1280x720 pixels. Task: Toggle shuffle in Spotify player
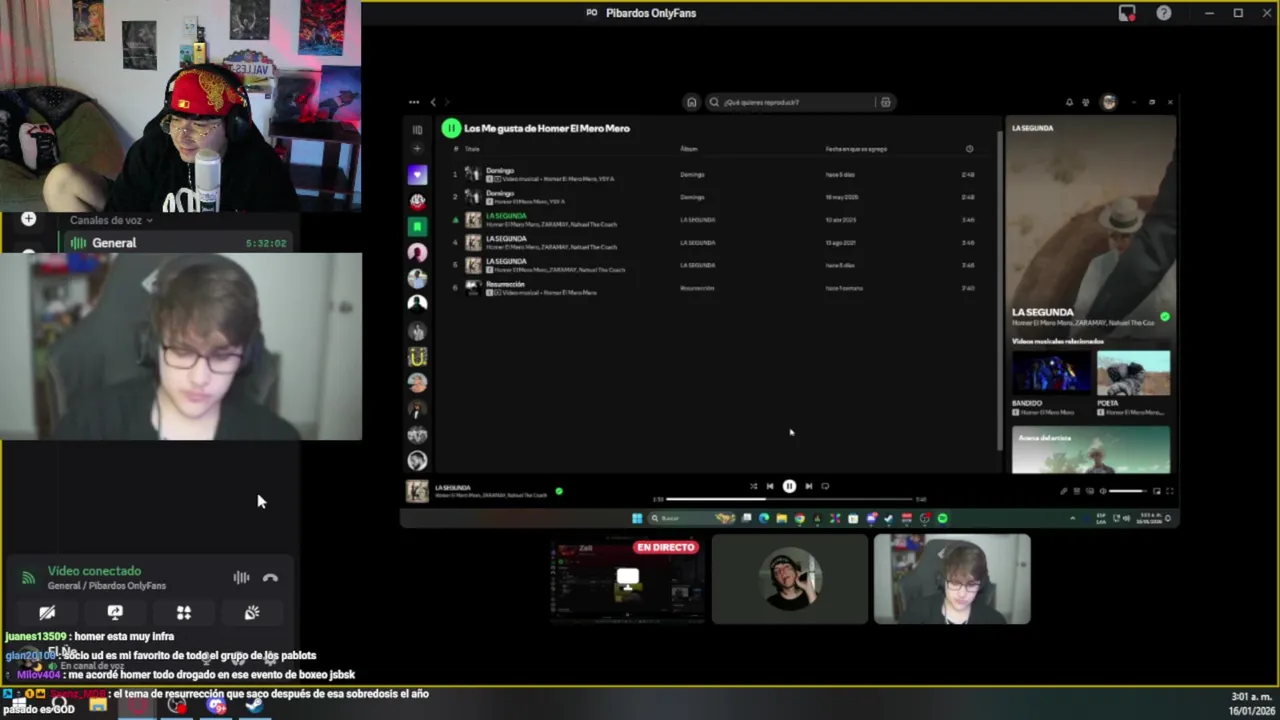(753, 486)
